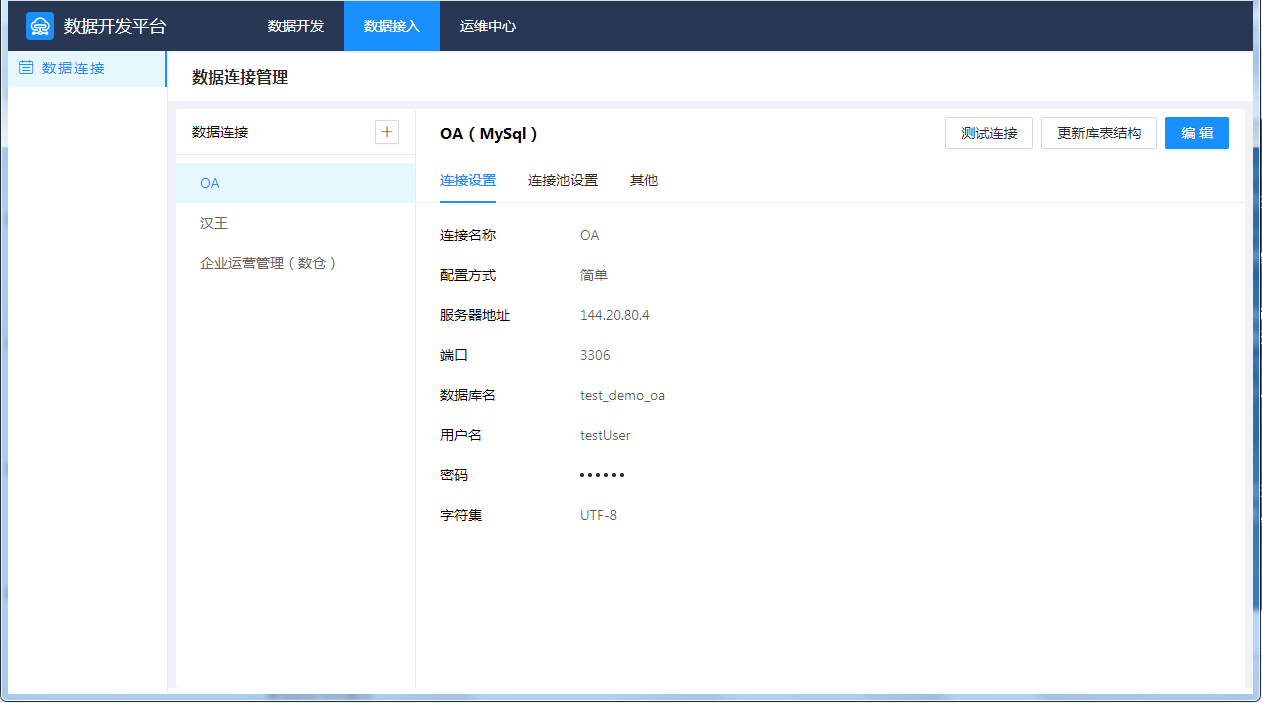The height and width of the screenshot is (703, 1262).
Task: Open the 数据开发 top navigation tab
Action: tap(296, 26)
